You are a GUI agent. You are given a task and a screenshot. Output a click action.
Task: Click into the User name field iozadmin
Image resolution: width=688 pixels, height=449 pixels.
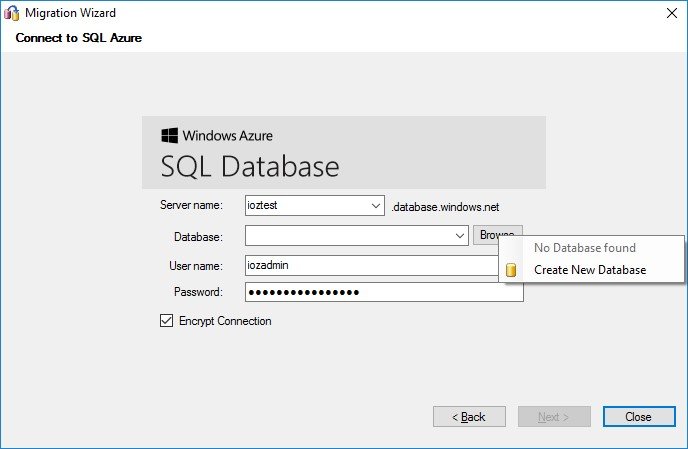coord(371,266)
